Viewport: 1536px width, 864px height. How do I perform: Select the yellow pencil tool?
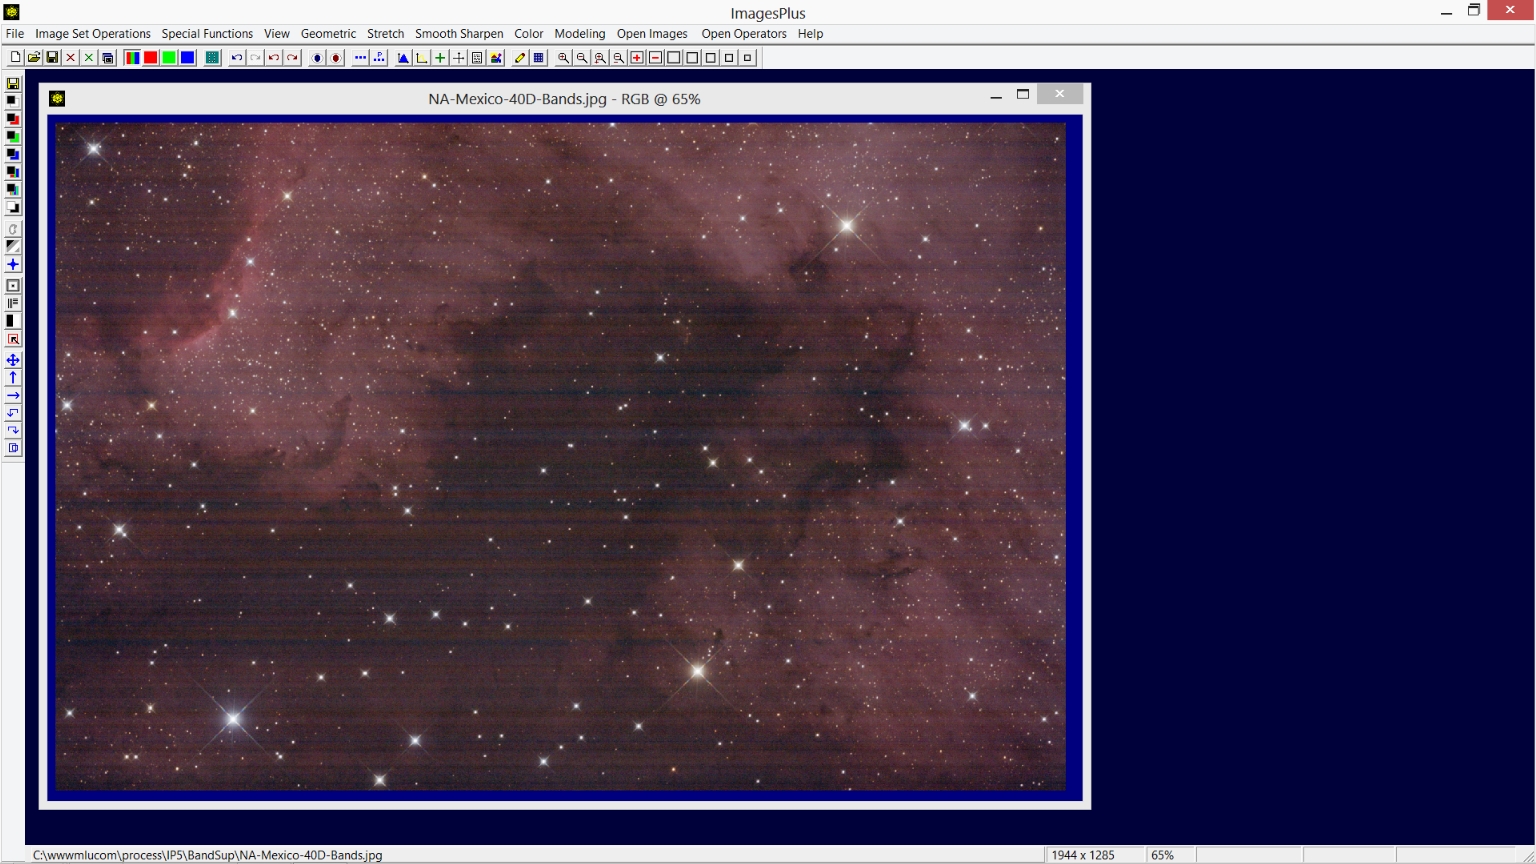[520, 58]
